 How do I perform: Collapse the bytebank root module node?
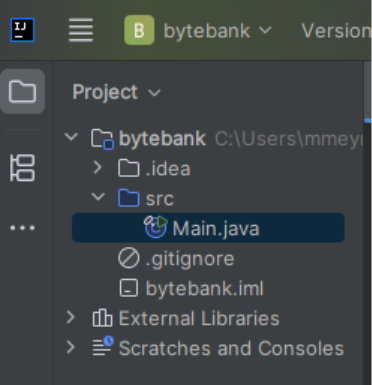pos(71,137)
